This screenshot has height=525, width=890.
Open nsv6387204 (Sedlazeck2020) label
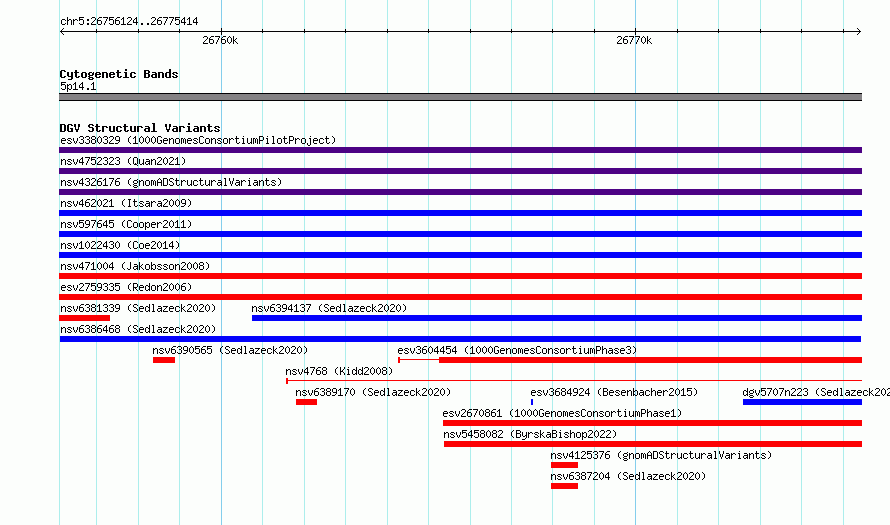(628, 476)
